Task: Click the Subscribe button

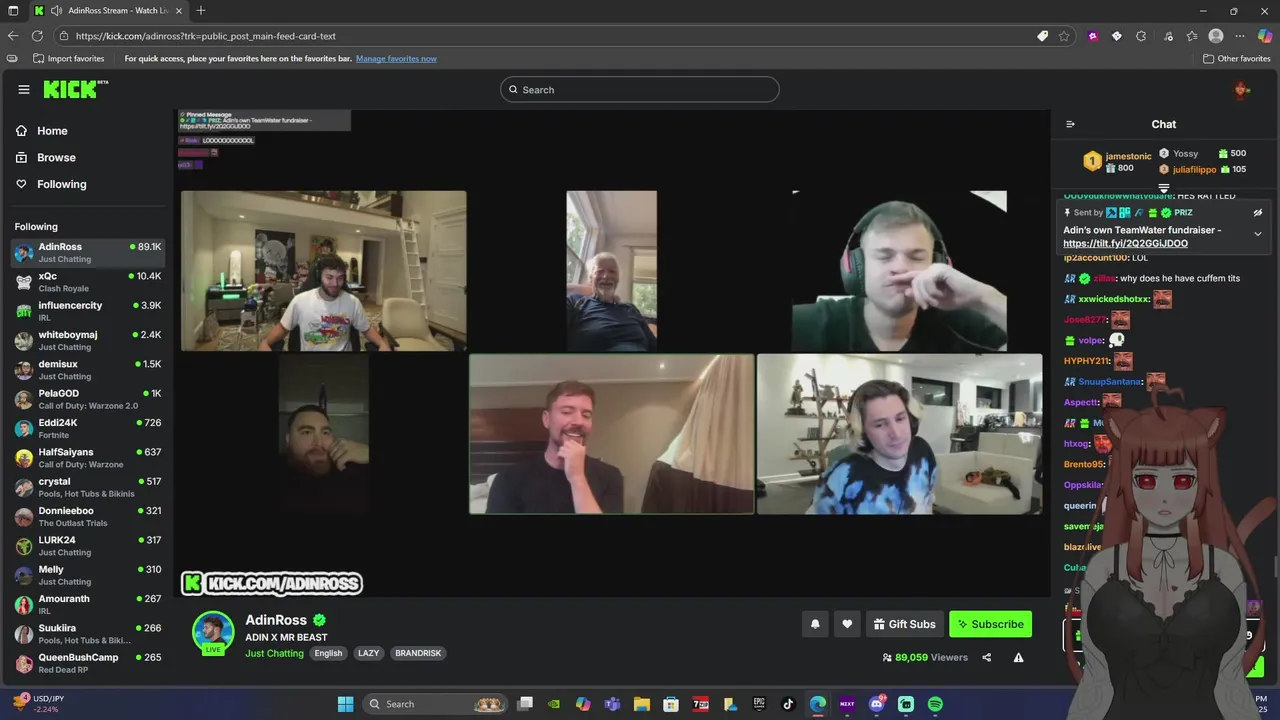Action: click(990, 624)
